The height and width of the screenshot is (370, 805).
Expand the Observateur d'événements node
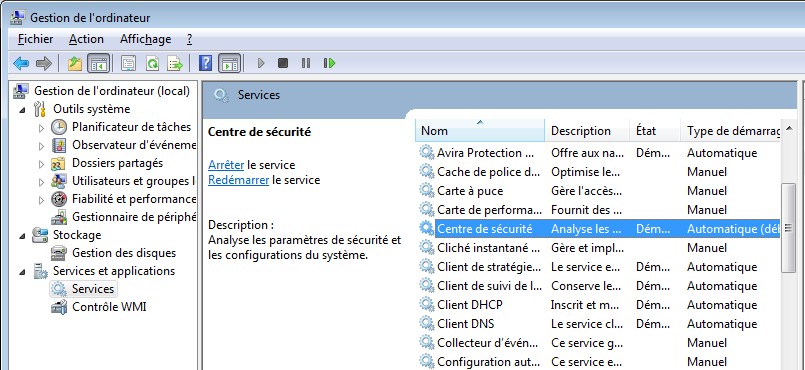(x=42, y=146)
